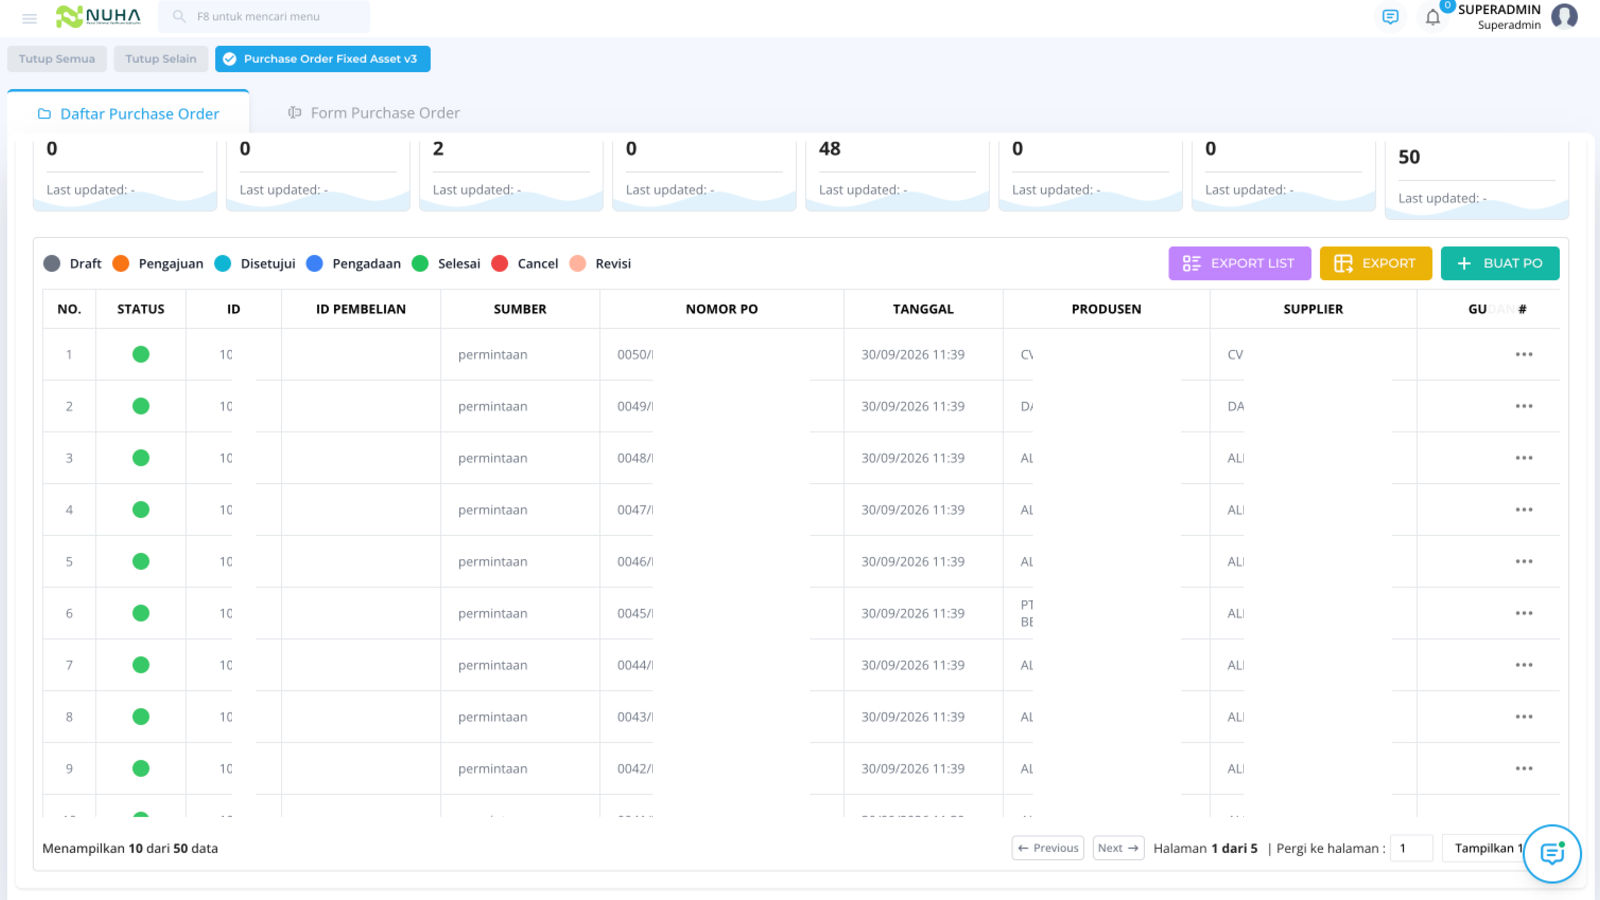
Task: Filter by Cancel status legend
Action: (x=525, y=264)
